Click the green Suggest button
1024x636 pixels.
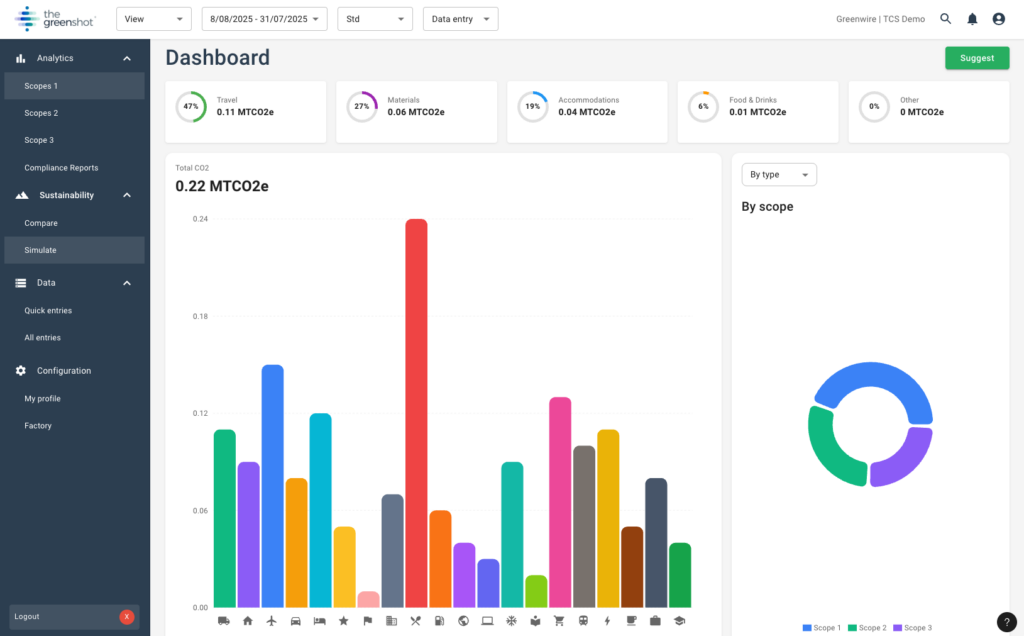tap(977, 57)
